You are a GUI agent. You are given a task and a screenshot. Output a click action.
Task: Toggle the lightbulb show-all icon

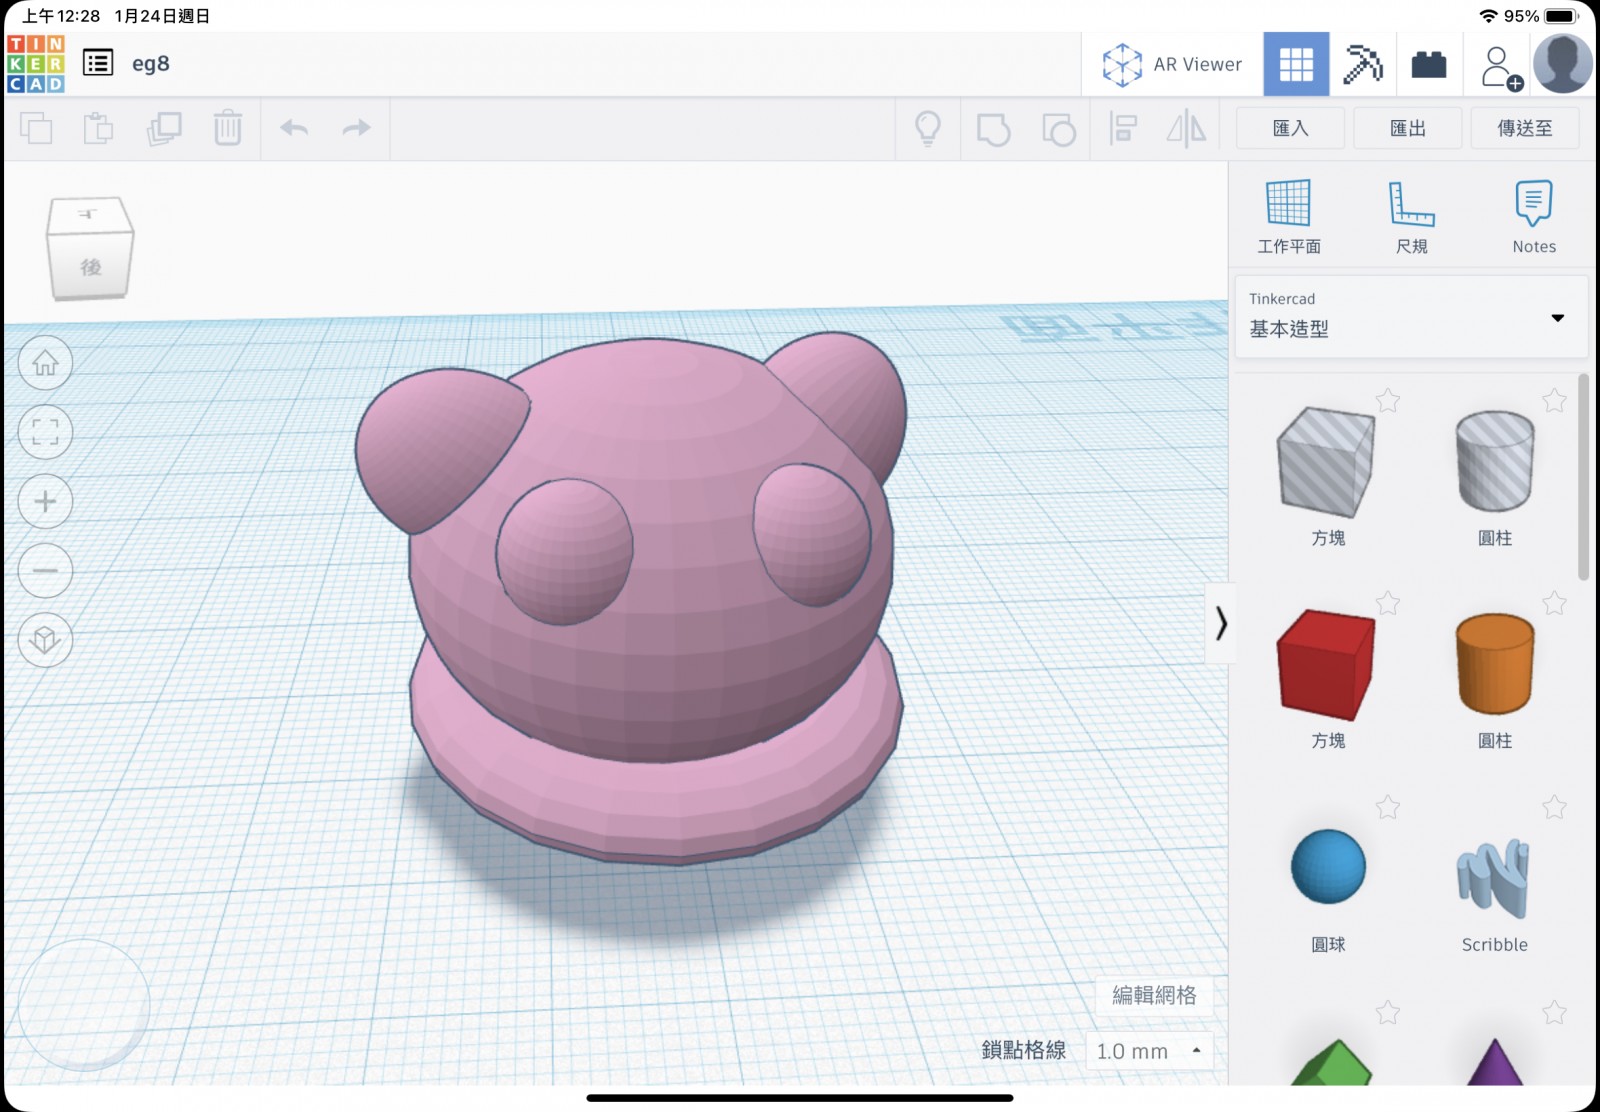pos(928,128)
